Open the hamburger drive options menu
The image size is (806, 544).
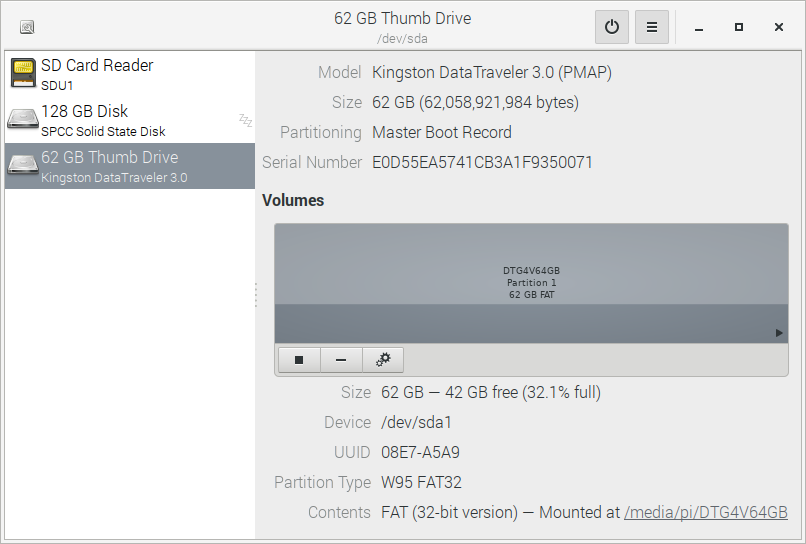tap(652, 27)
